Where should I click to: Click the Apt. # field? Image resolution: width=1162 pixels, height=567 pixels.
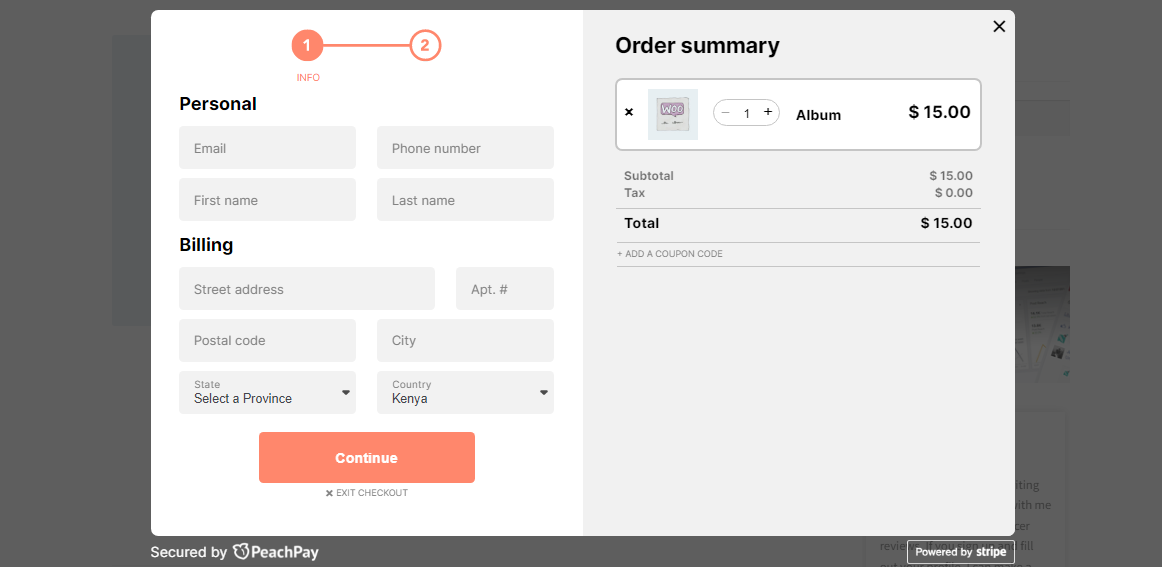[504, 289]
